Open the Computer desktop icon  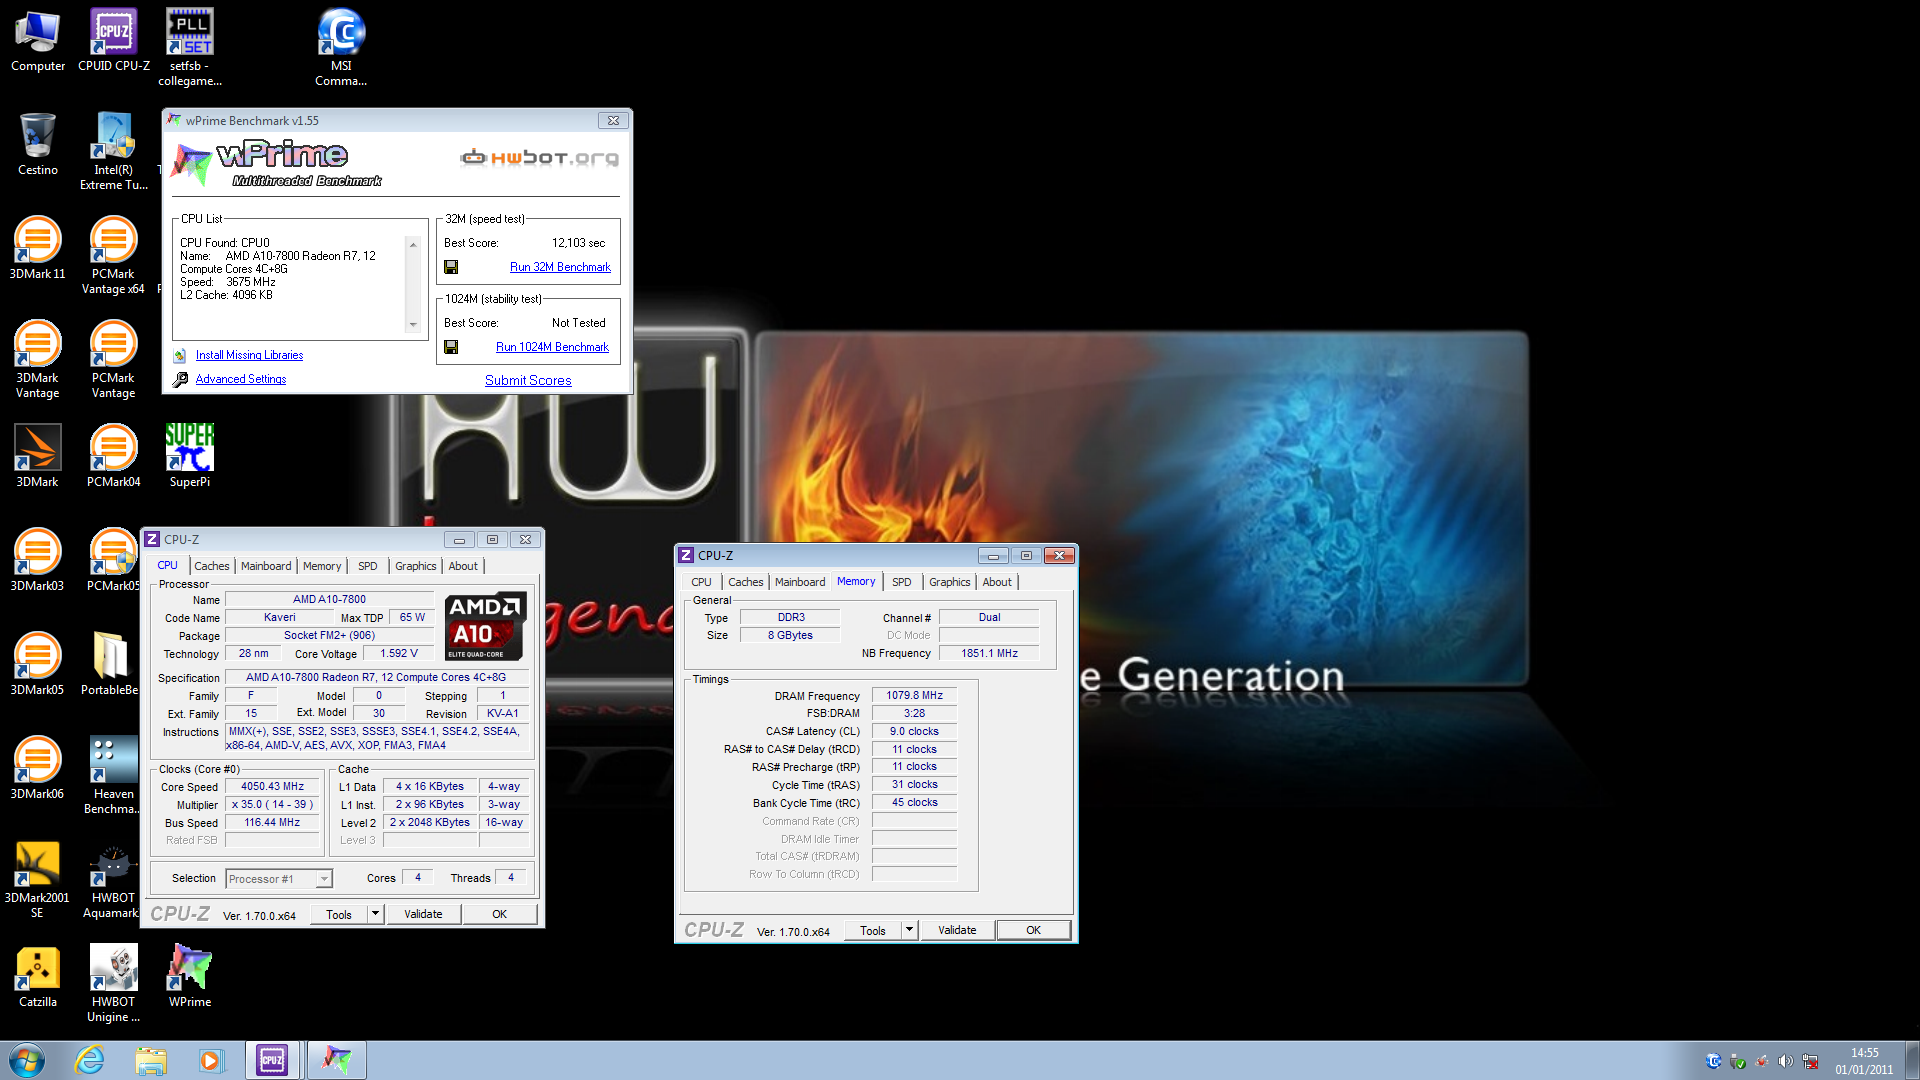38,40
